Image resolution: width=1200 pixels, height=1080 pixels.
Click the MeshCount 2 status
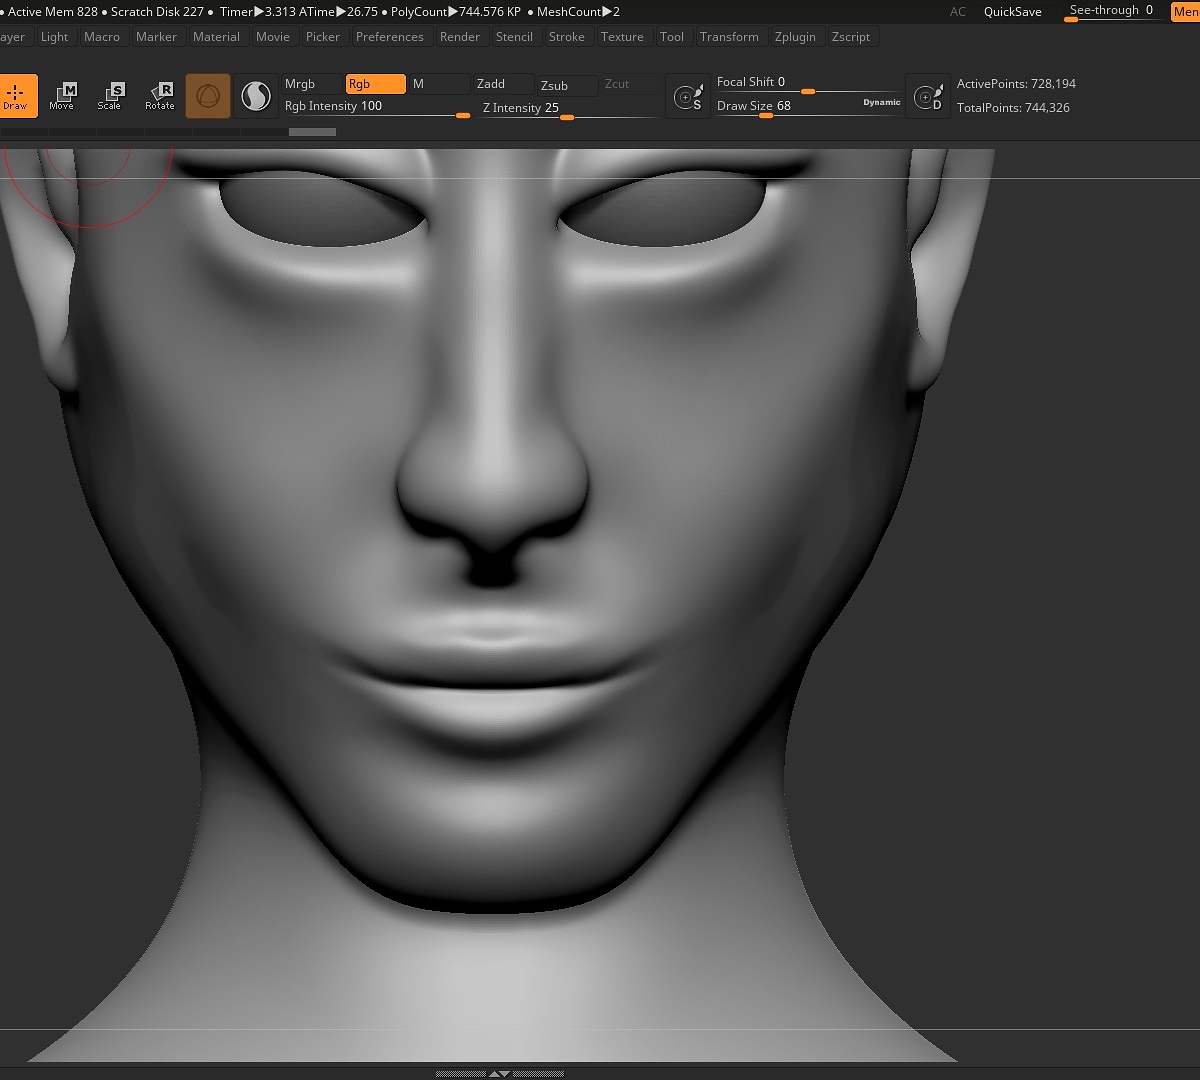[578, 12]
